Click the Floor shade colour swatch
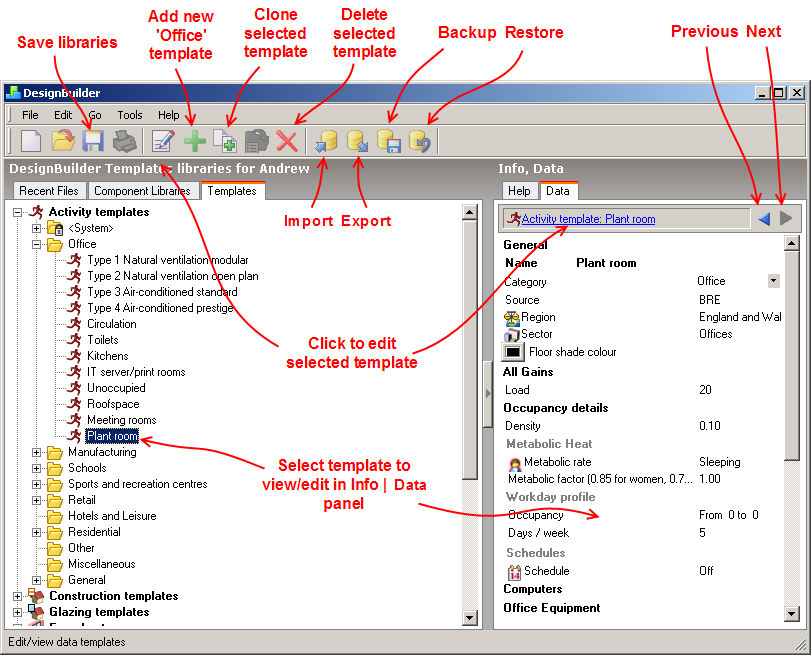This screenshot has height=655, width=811. tap(513, 352)
